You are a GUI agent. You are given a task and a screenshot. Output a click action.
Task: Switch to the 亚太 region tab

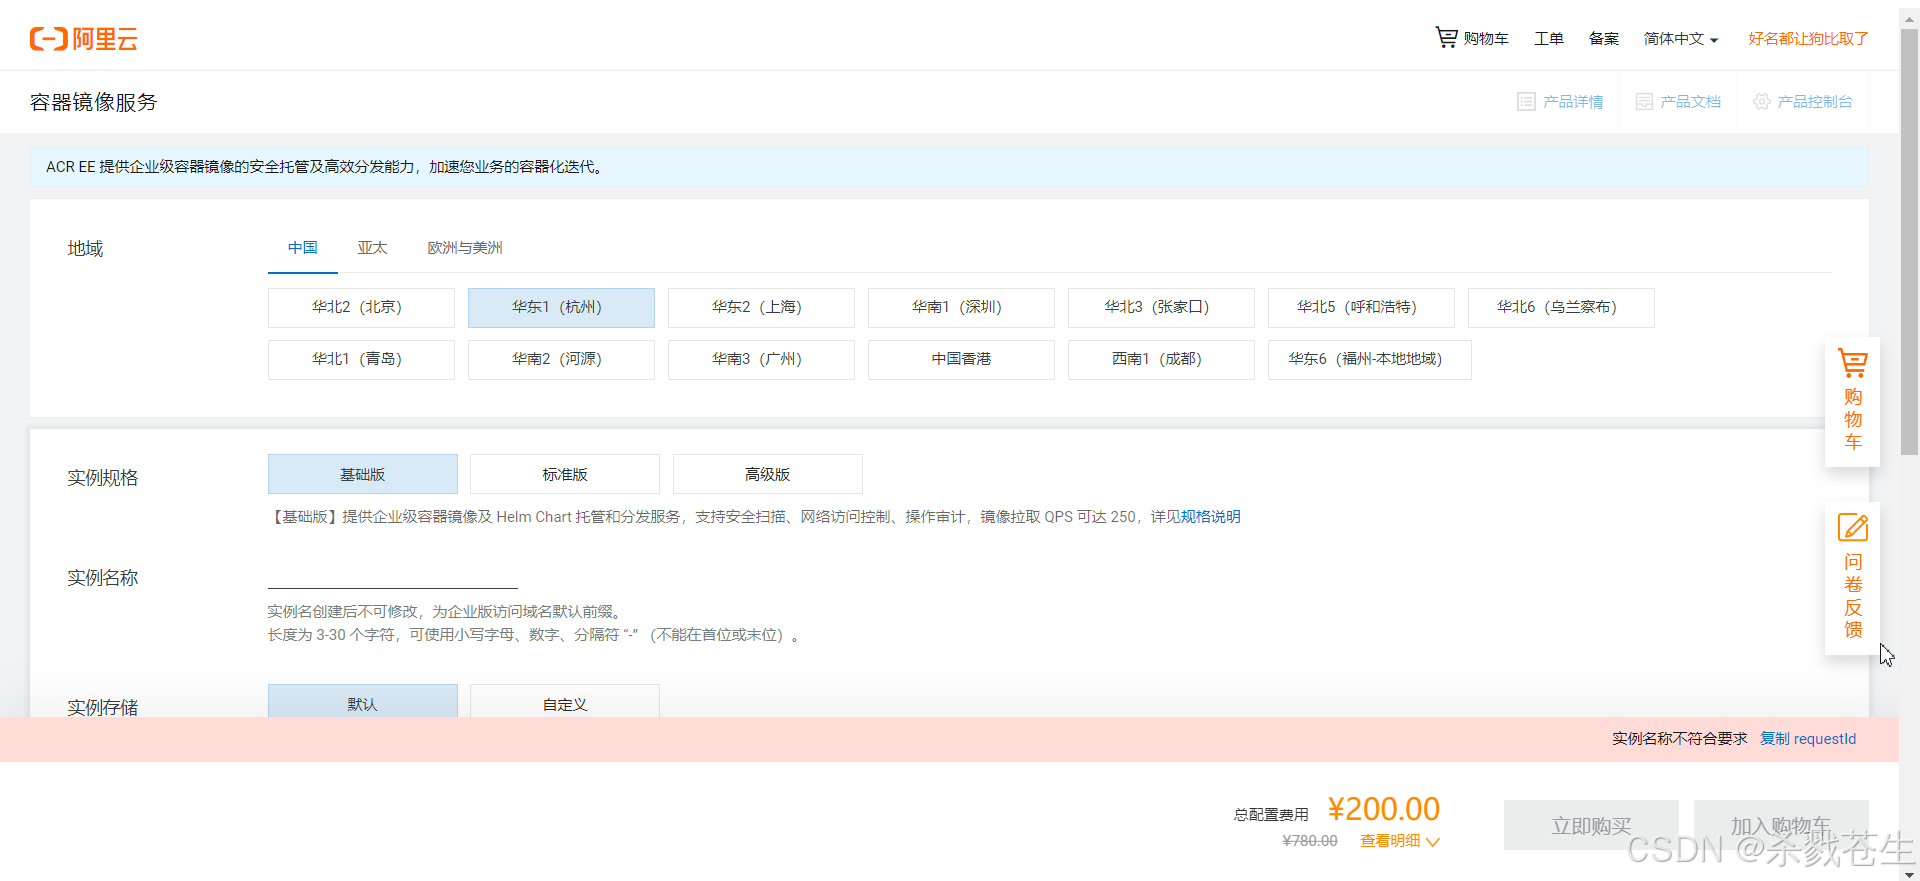[372, 248]
